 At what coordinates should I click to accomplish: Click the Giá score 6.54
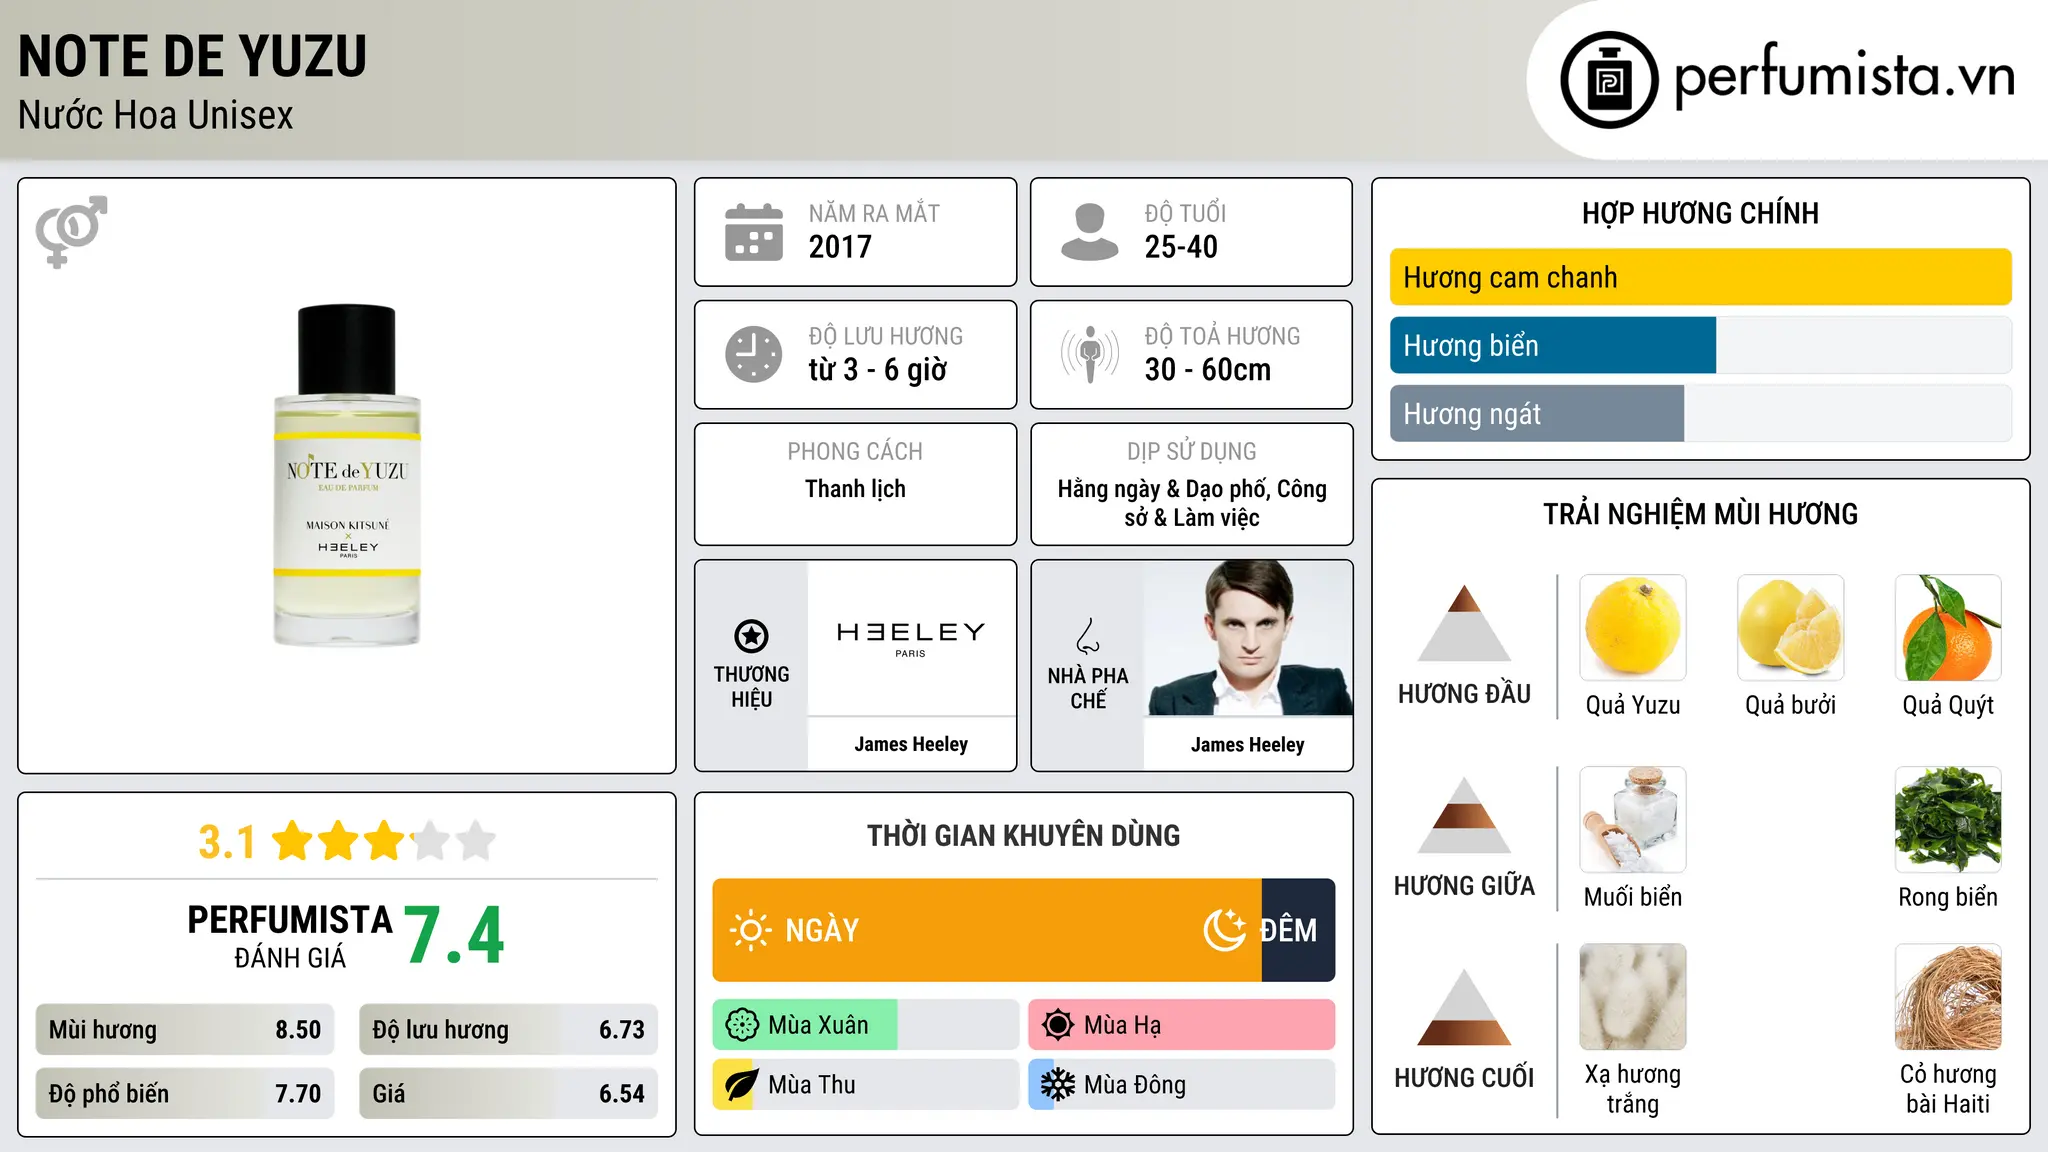click(x=622, y=1094)
